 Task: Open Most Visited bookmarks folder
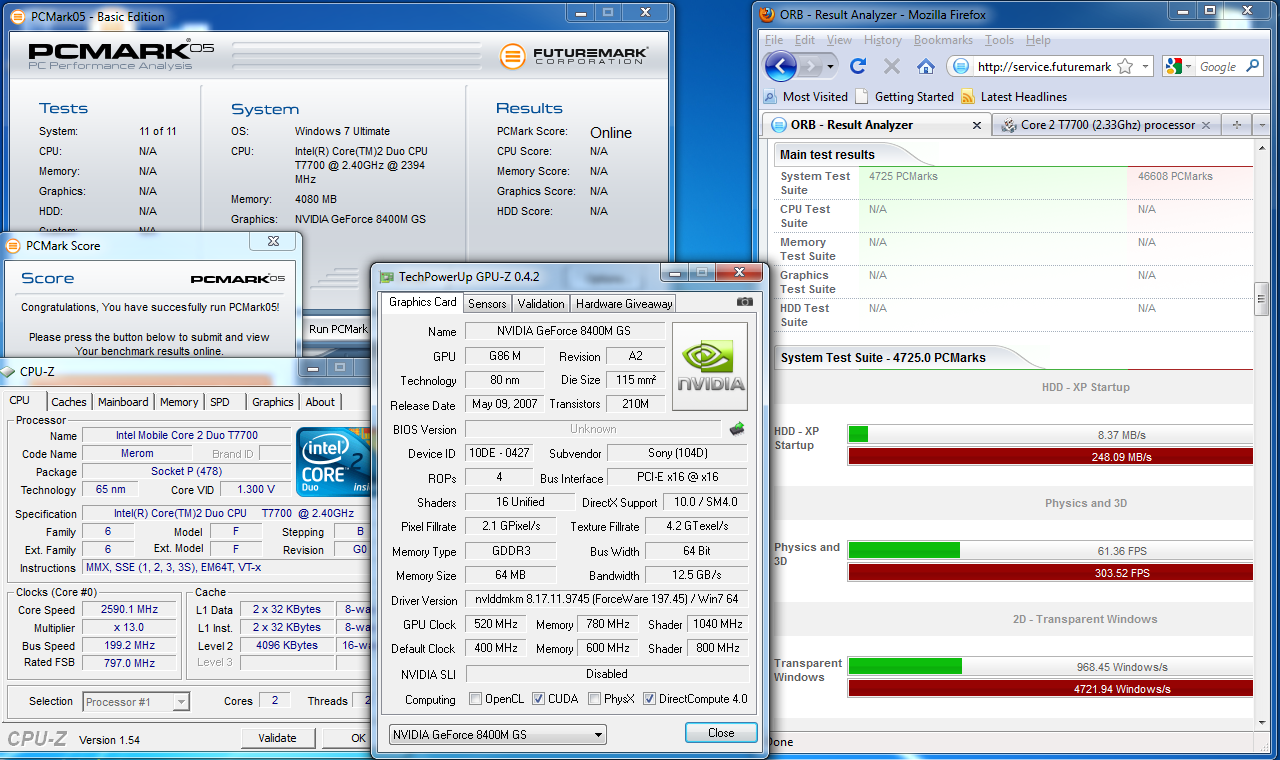805,97
